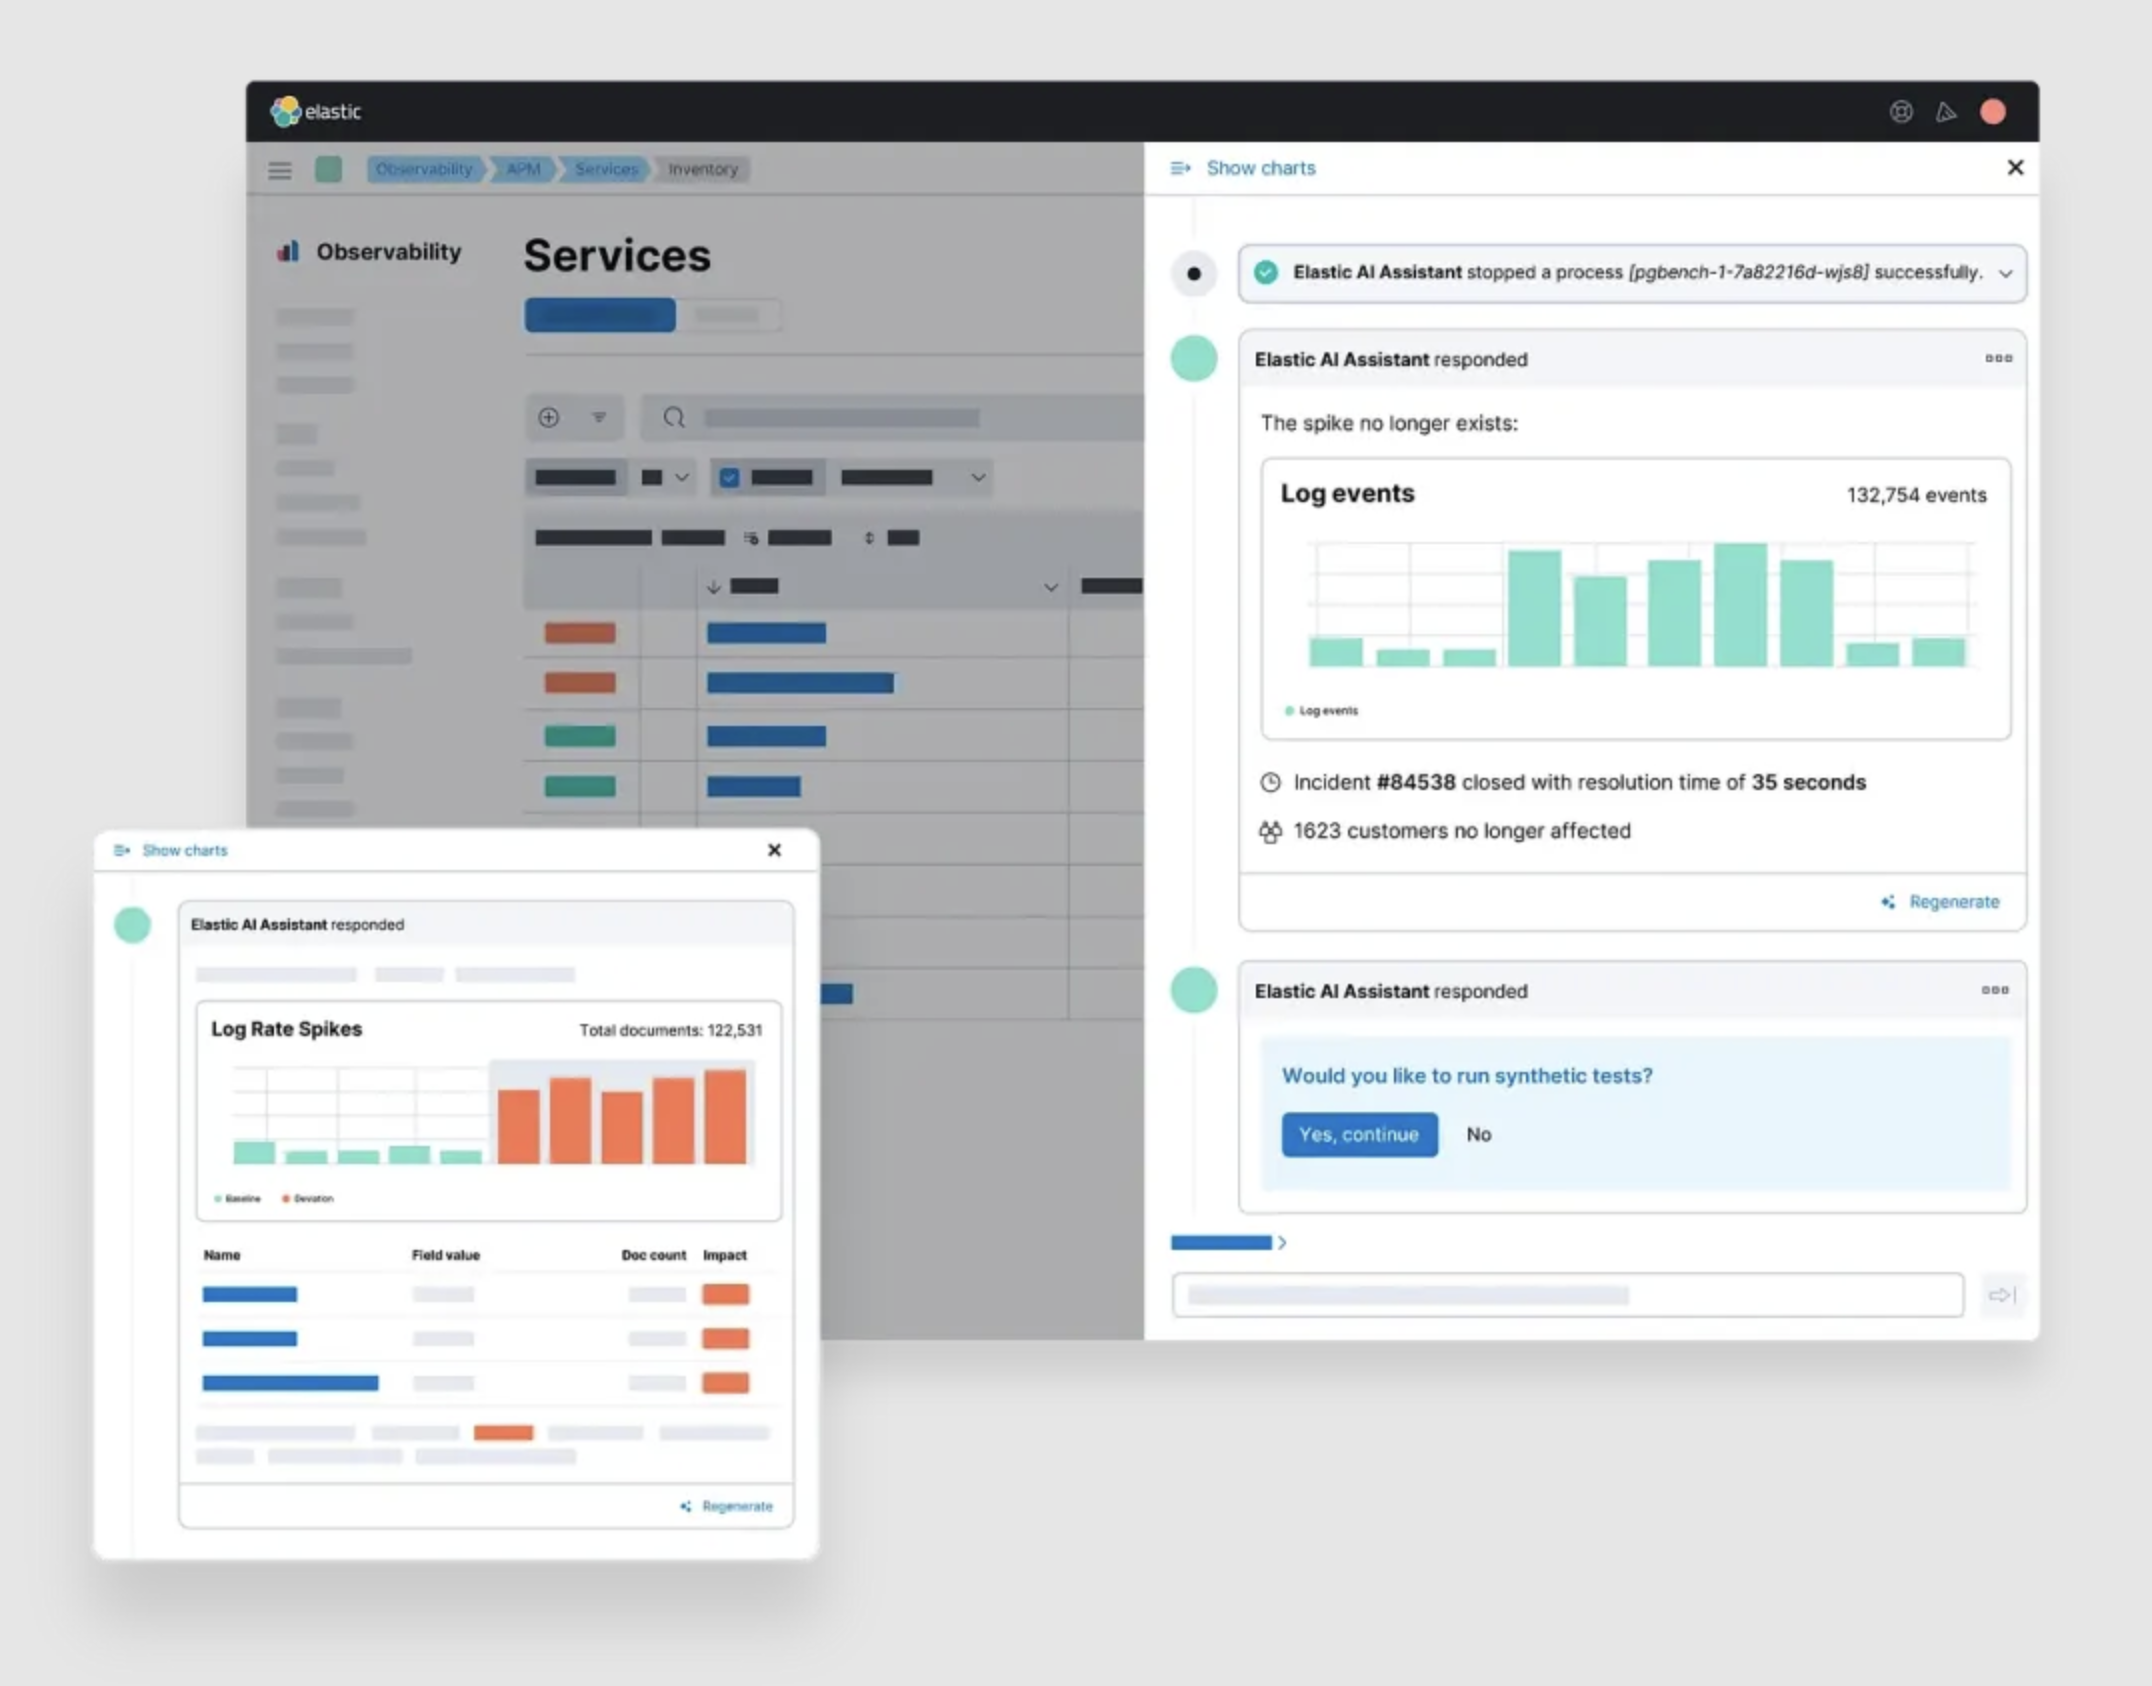Screen dimensions: 2152x1686
Task: Click the assistant chat input field
Action: click(1567, 1295)
